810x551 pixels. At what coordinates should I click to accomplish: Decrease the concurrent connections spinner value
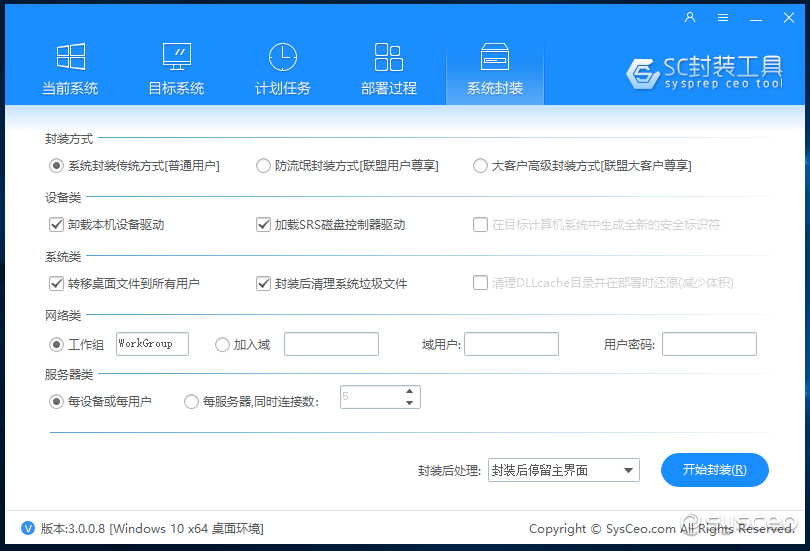point(409,403)
